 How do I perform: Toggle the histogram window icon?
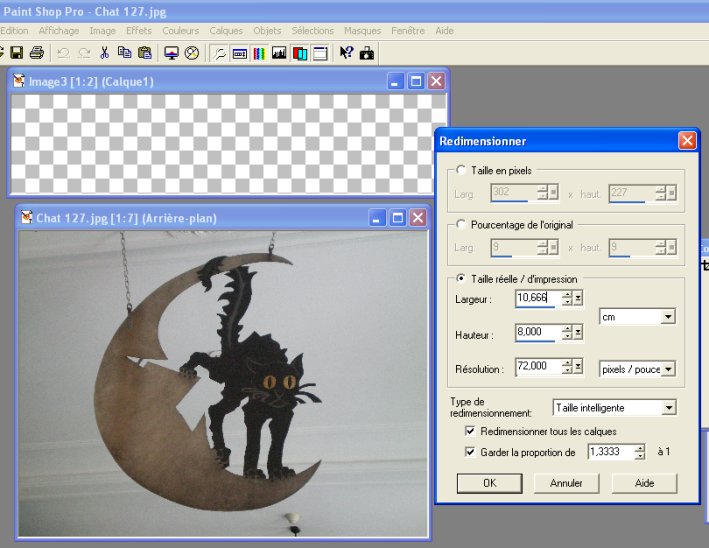click(279, 53)
